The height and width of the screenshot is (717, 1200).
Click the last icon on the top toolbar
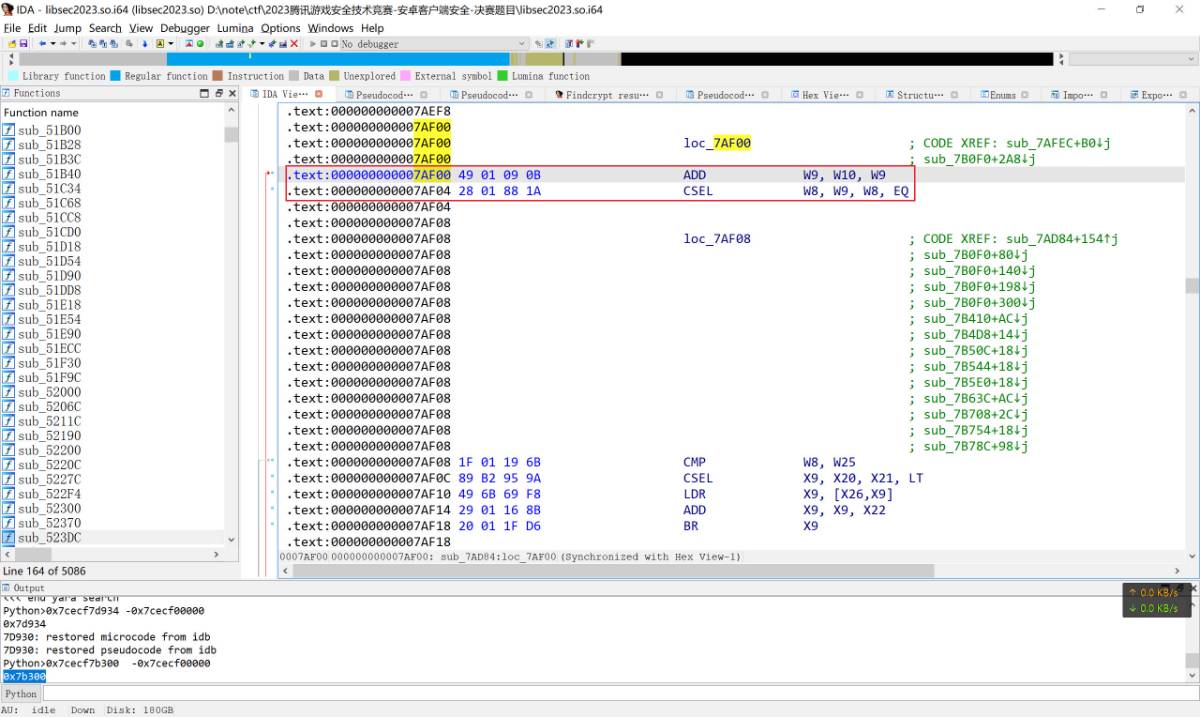pos(591,44)
